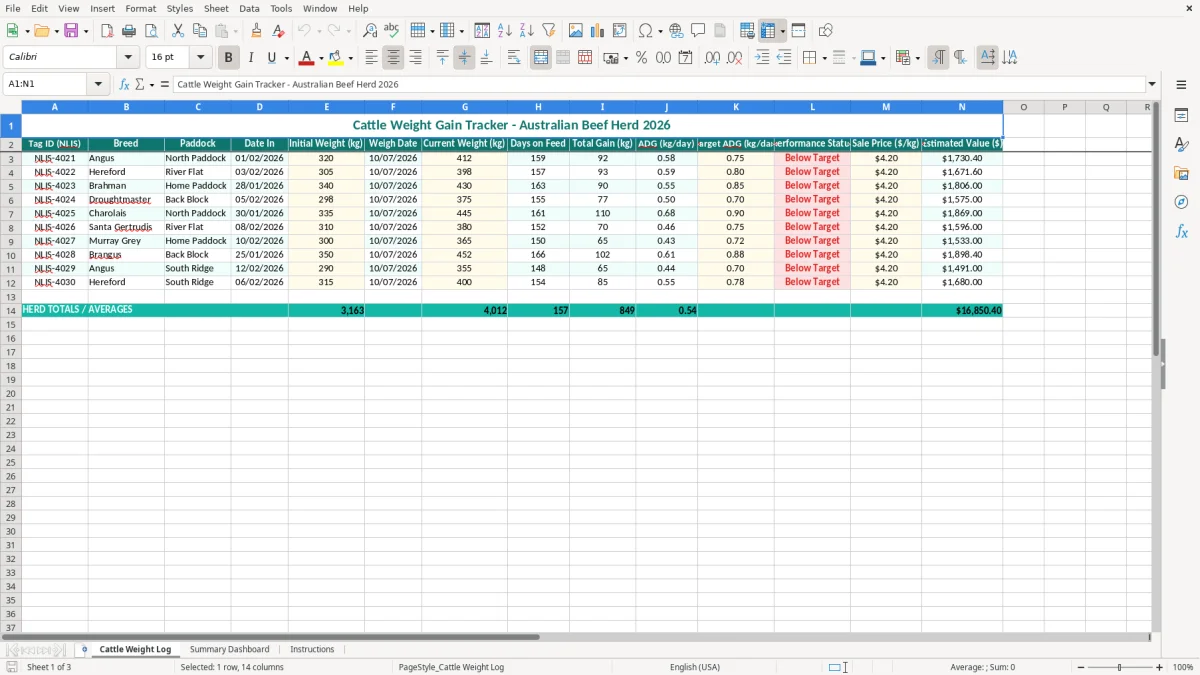The height and width of the screenshot is (675, 1200).
Task: Click in the formula input line
Action: tap(658, 84)
